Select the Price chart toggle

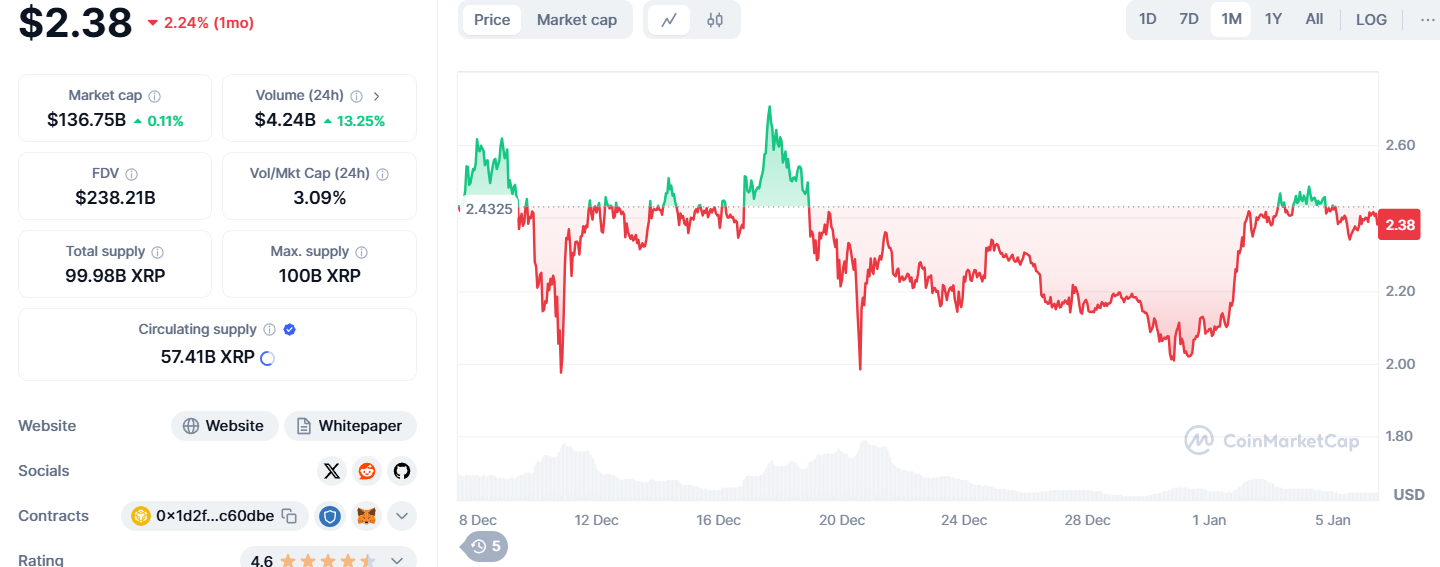point(492,20)
